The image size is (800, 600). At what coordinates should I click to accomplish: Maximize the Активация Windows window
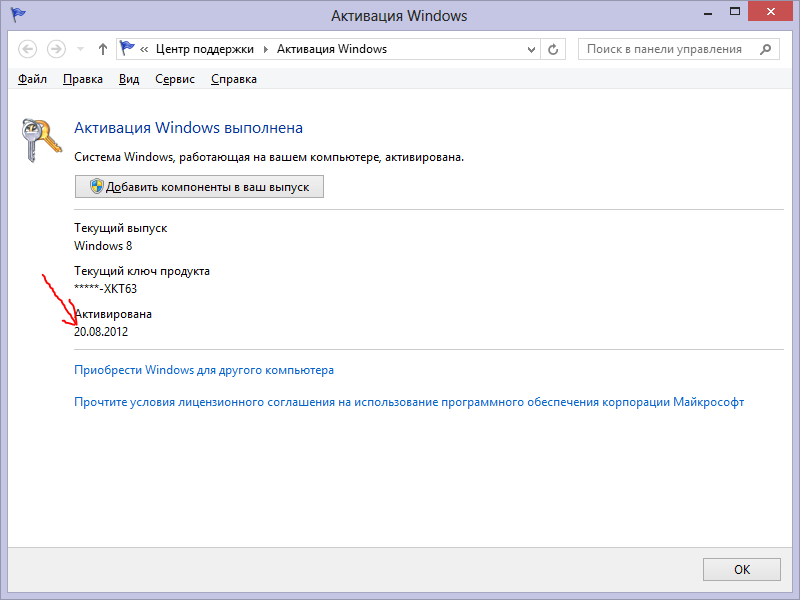click(x=735, y=12)
